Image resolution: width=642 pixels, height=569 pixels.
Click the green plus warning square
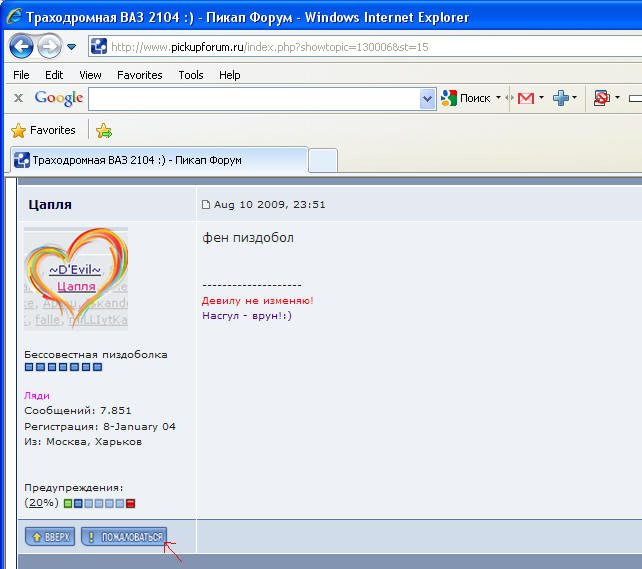[67, 503]
